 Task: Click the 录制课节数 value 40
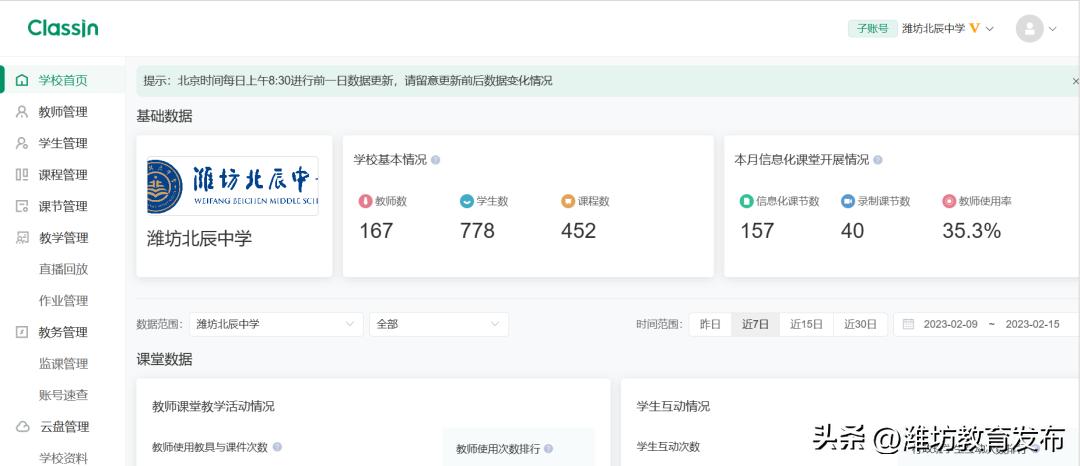click(x=852, y=231)
